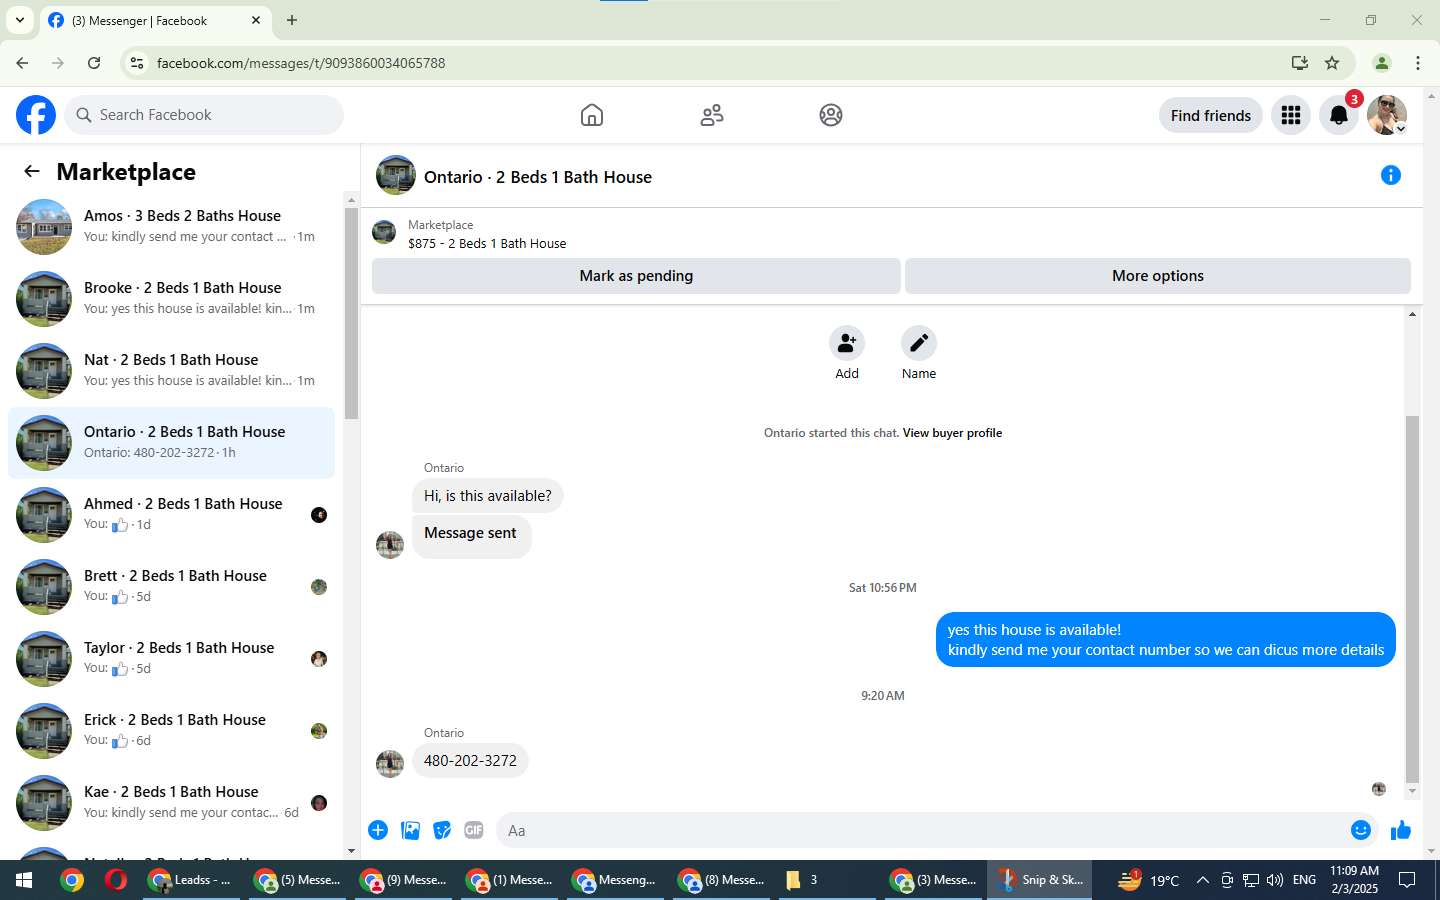Open the Friends icon in top navigation
Viewport: 1440px width, 900px height.
tap(712, 115)
